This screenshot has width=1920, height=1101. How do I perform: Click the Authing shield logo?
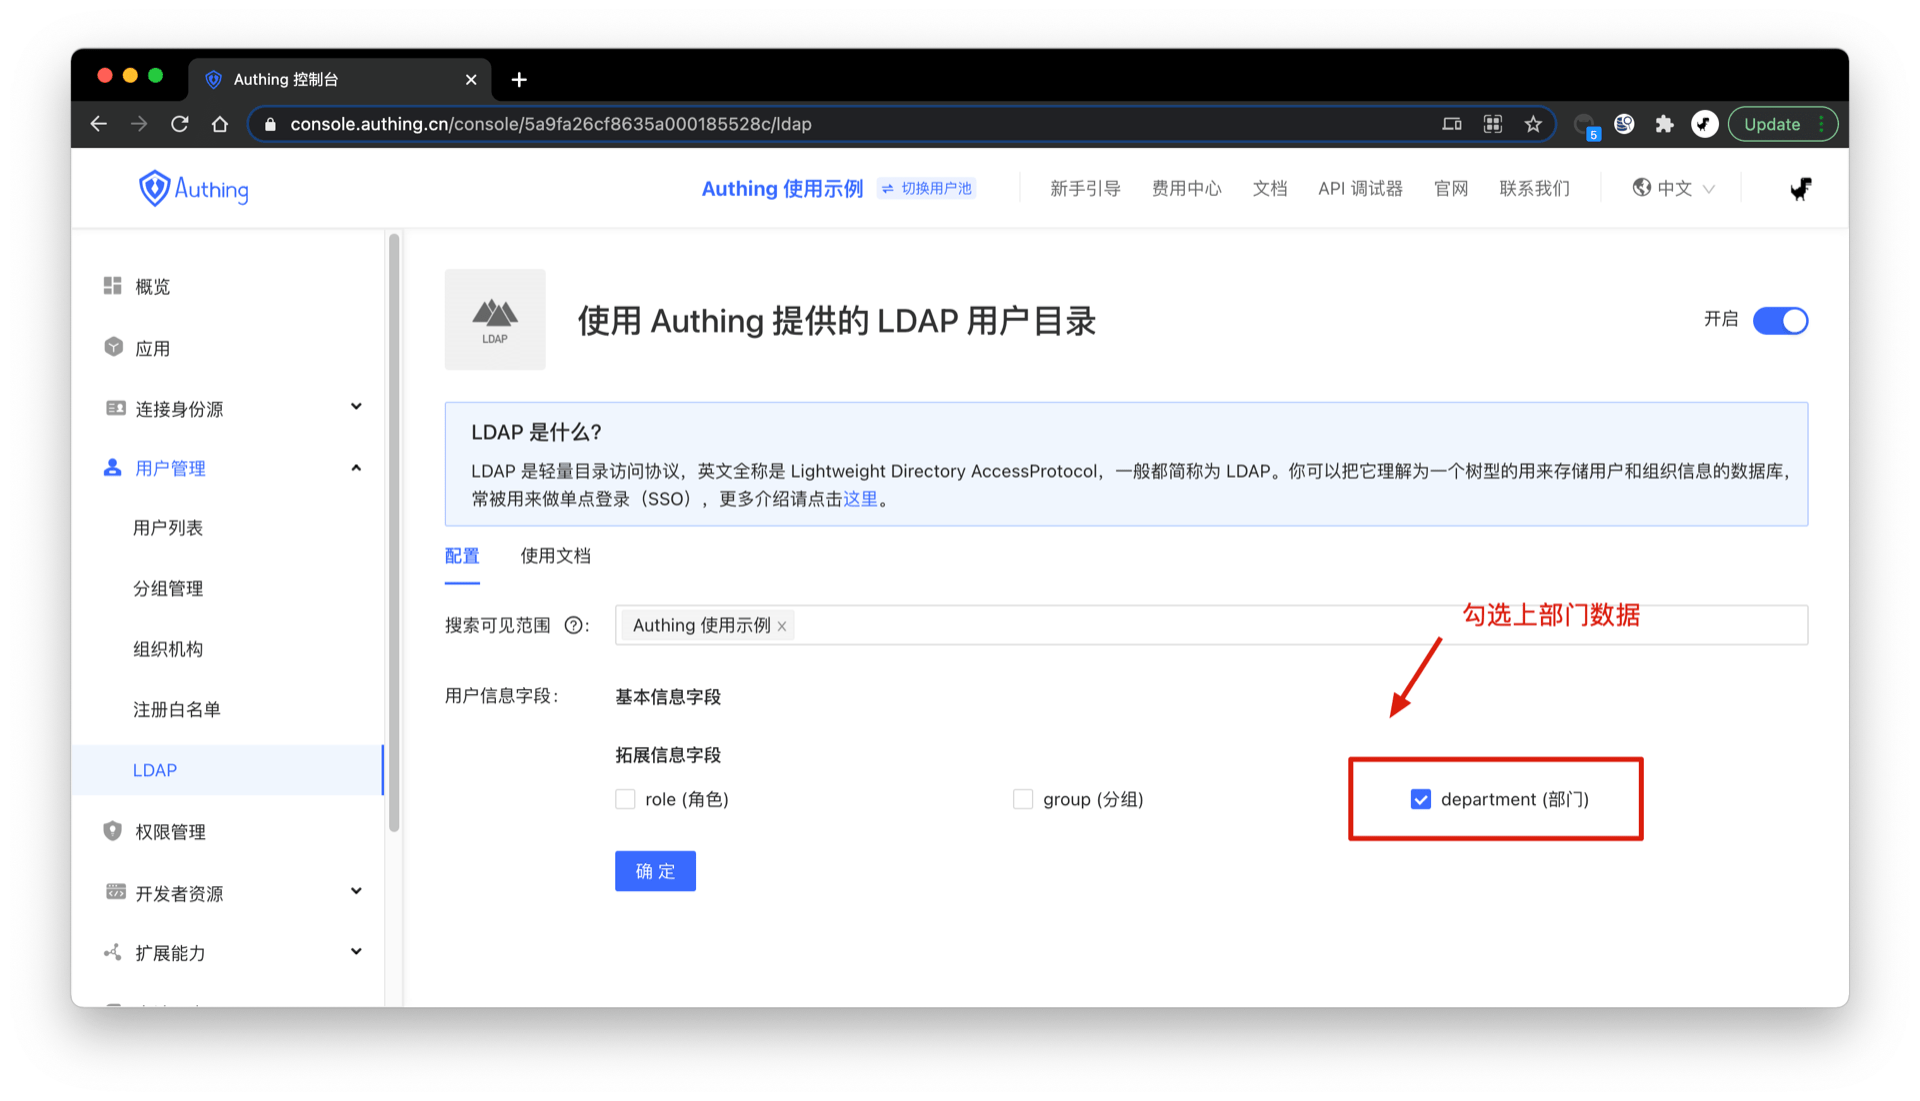click(155, 188)
